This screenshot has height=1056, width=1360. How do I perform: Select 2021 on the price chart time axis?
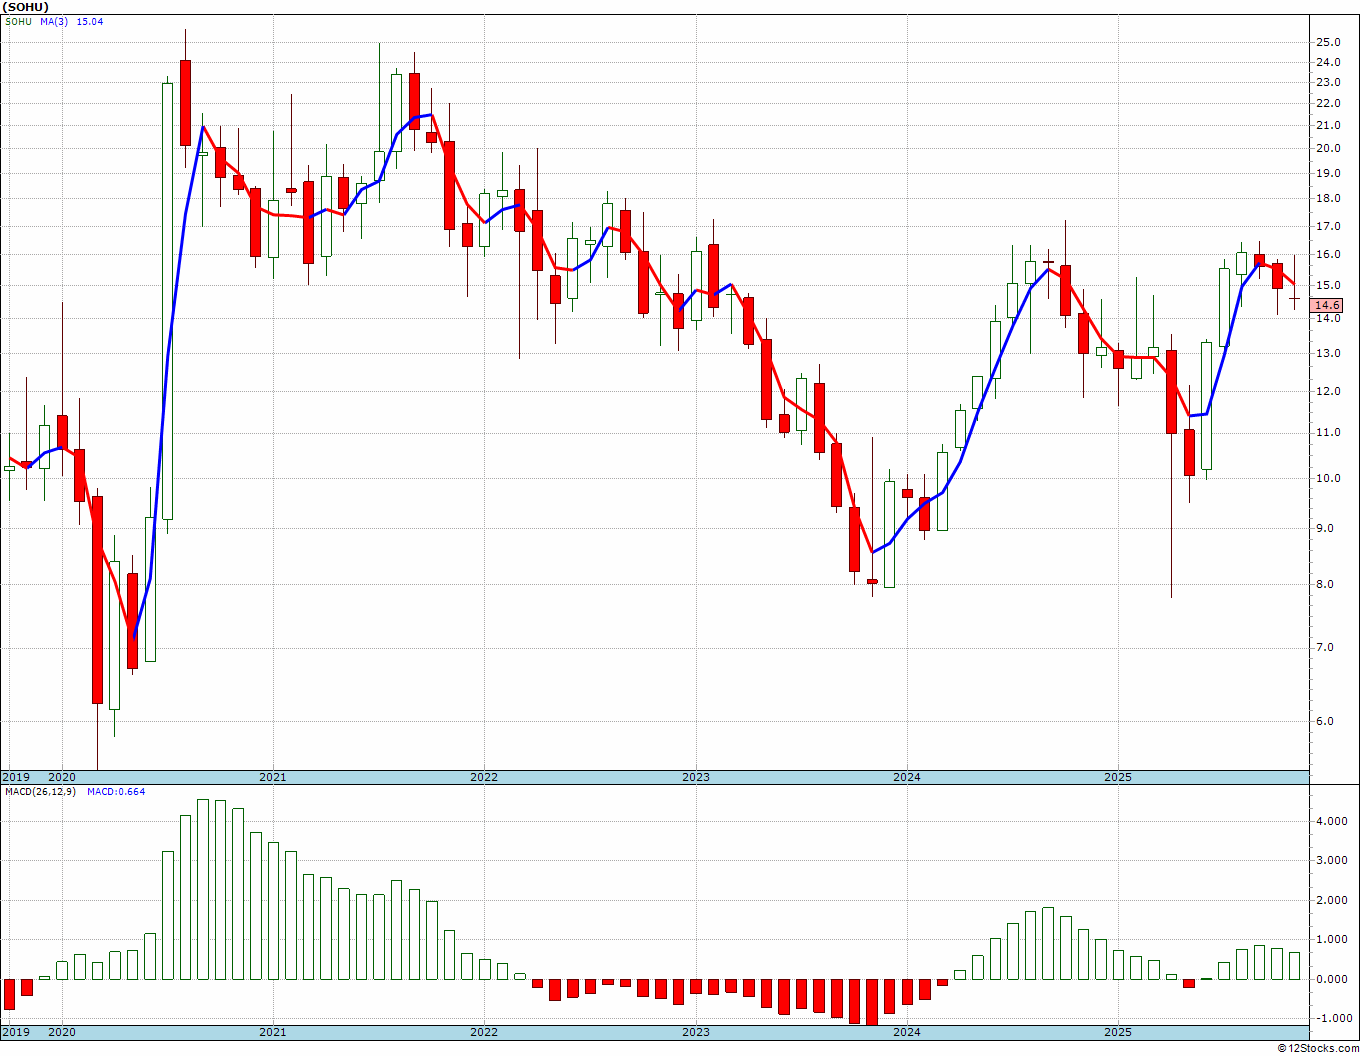click(273, 777)
